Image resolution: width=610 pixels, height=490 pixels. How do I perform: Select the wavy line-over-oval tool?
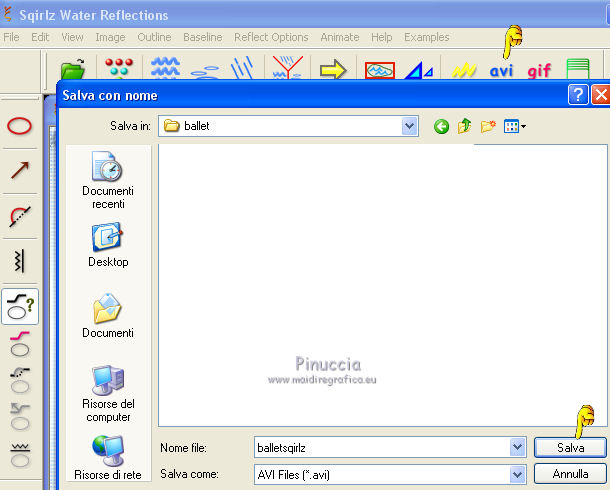(x=20, y=455)
